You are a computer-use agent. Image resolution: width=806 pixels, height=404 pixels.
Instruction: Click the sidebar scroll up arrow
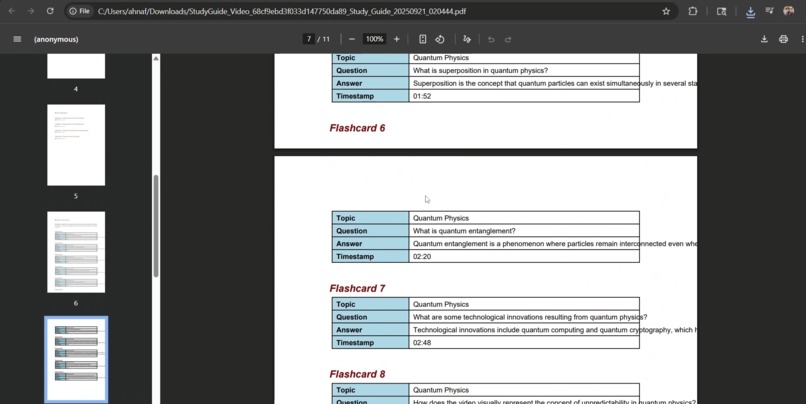tap(156, 58)
